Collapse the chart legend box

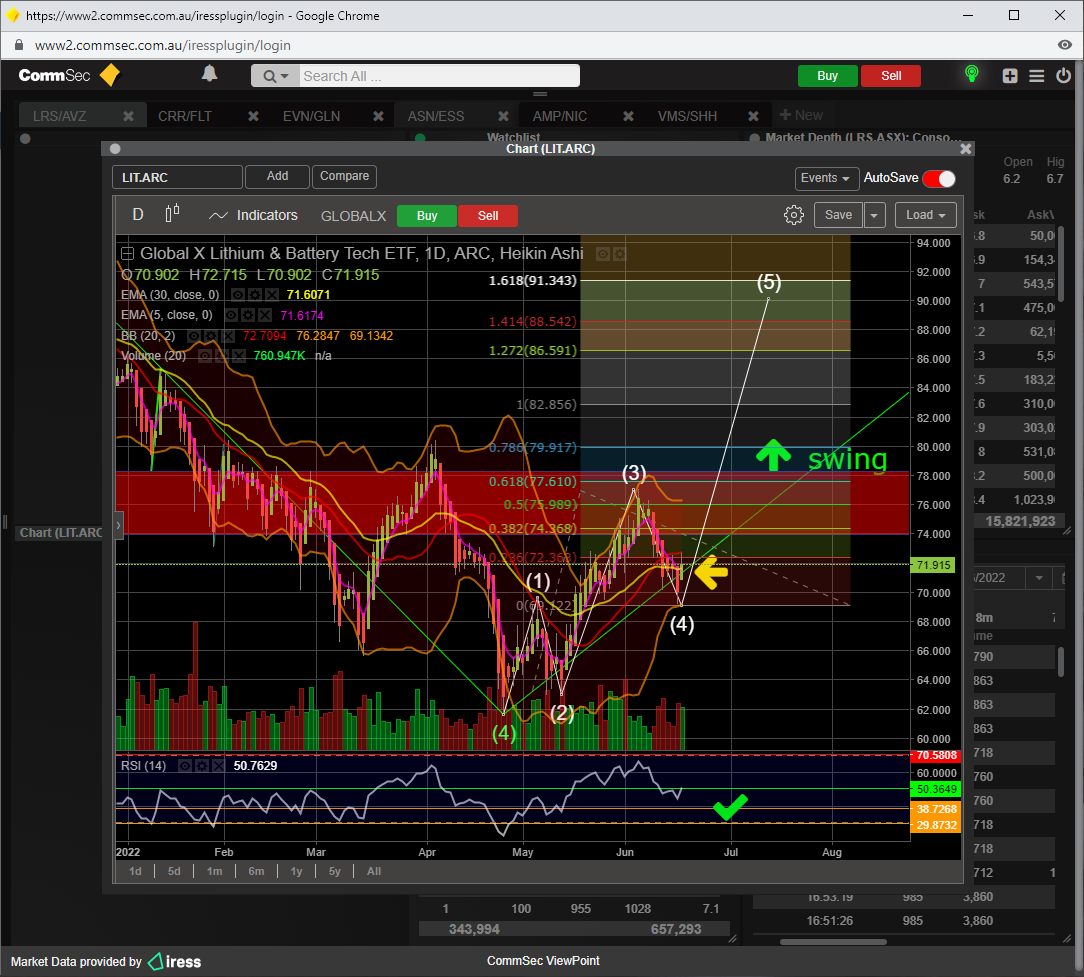coord(127,254)
